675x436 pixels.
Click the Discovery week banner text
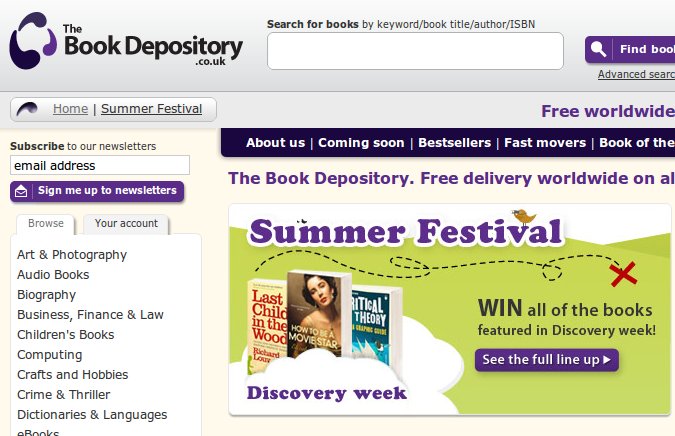pyautogui.click(x=327, y=393)
